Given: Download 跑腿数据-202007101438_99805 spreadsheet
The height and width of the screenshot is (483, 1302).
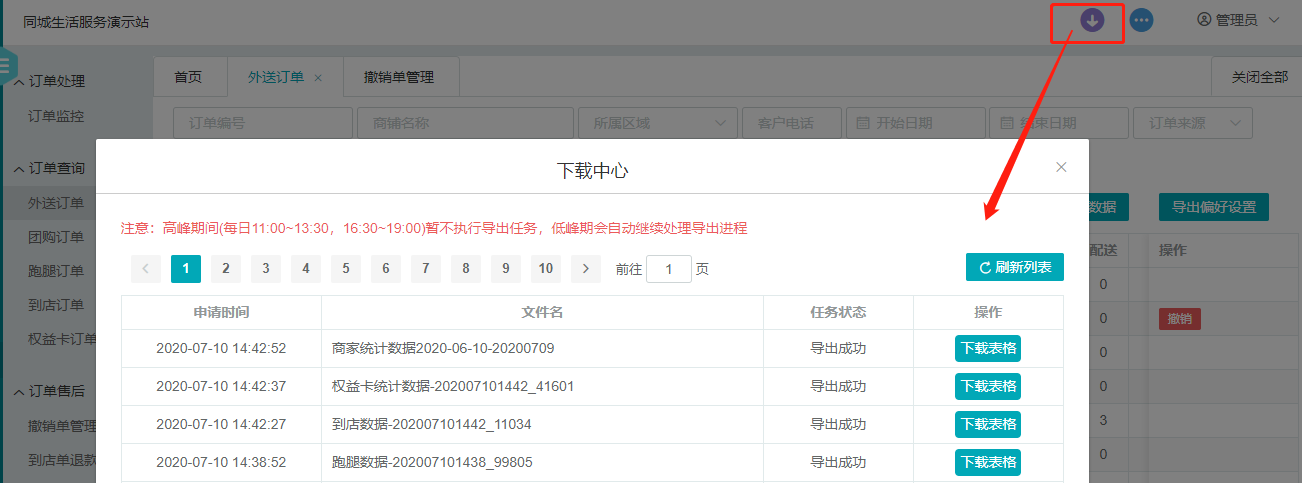Looking at the screenshot, I should (988, 462).
